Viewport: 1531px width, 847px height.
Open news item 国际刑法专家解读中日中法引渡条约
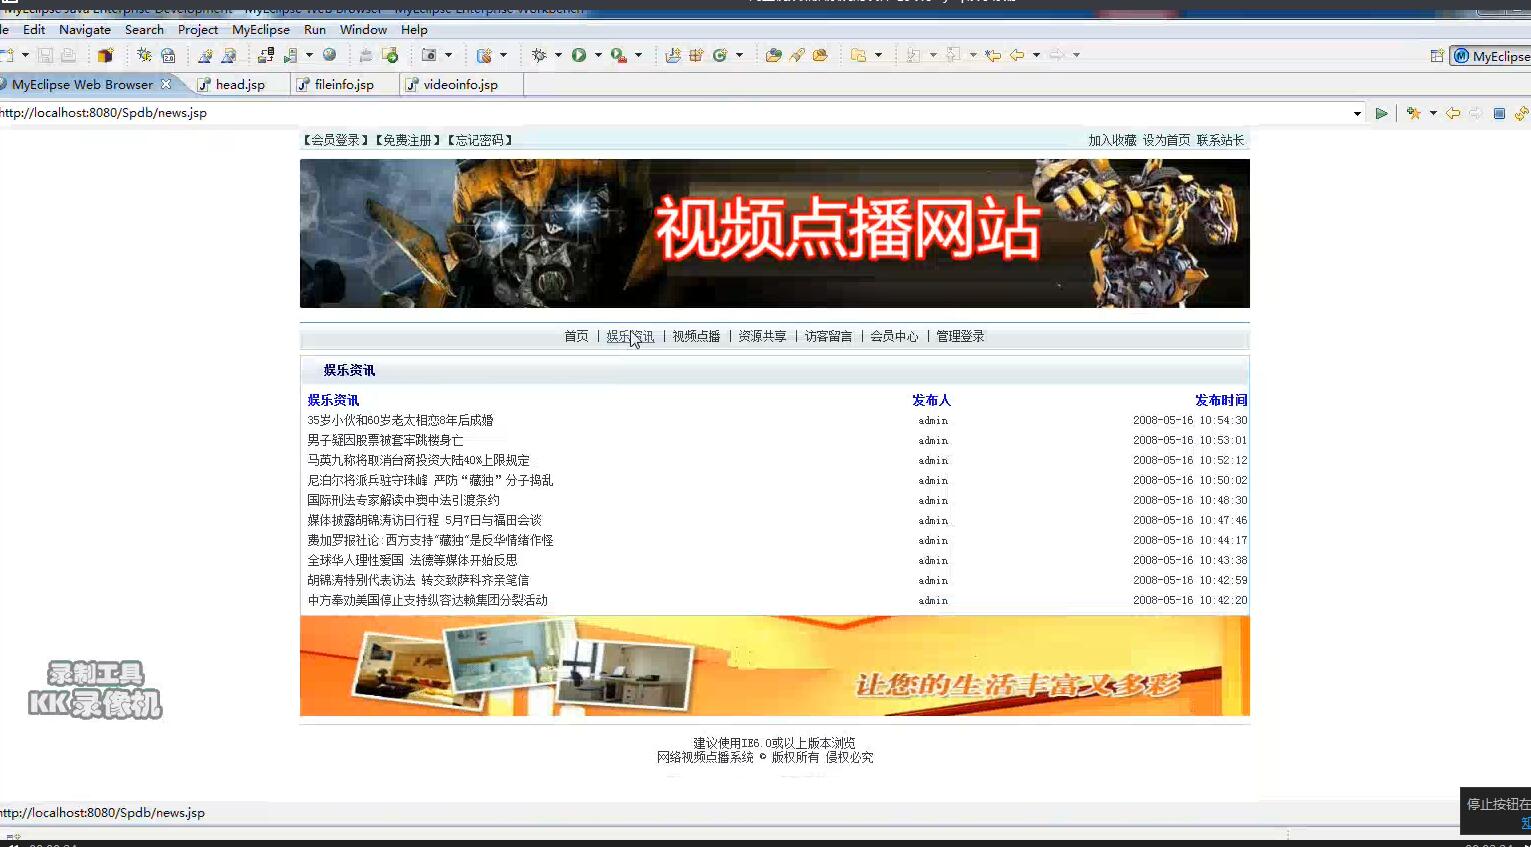click(x=403, y=501)
